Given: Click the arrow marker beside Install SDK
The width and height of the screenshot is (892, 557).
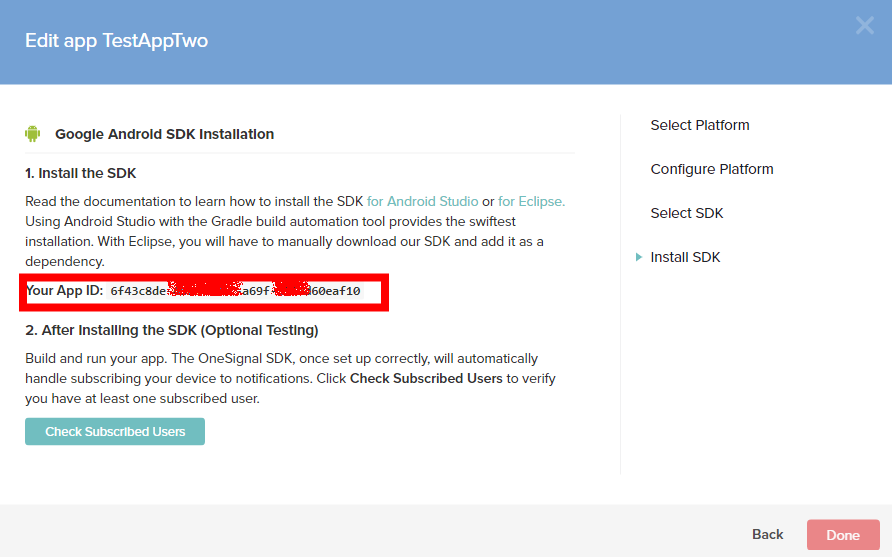Looking at the screenshot, I should pyautogui.click(x=638, y=257).
